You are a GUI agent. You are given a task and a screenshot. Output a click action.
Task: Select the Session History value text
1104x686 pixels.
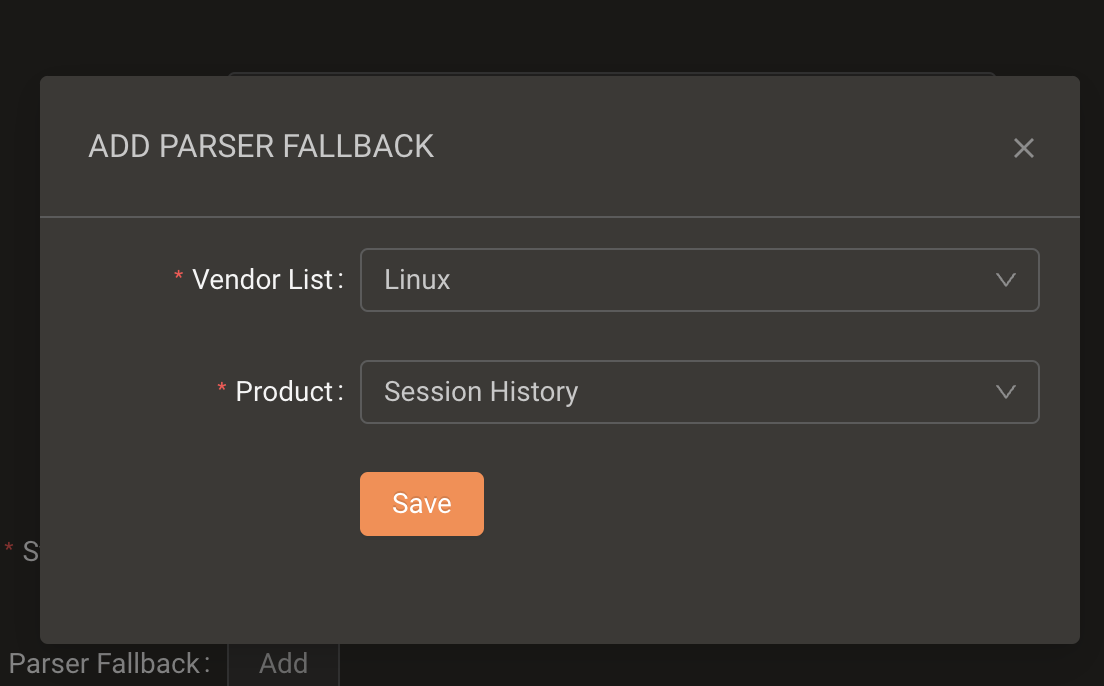[481, 392]
